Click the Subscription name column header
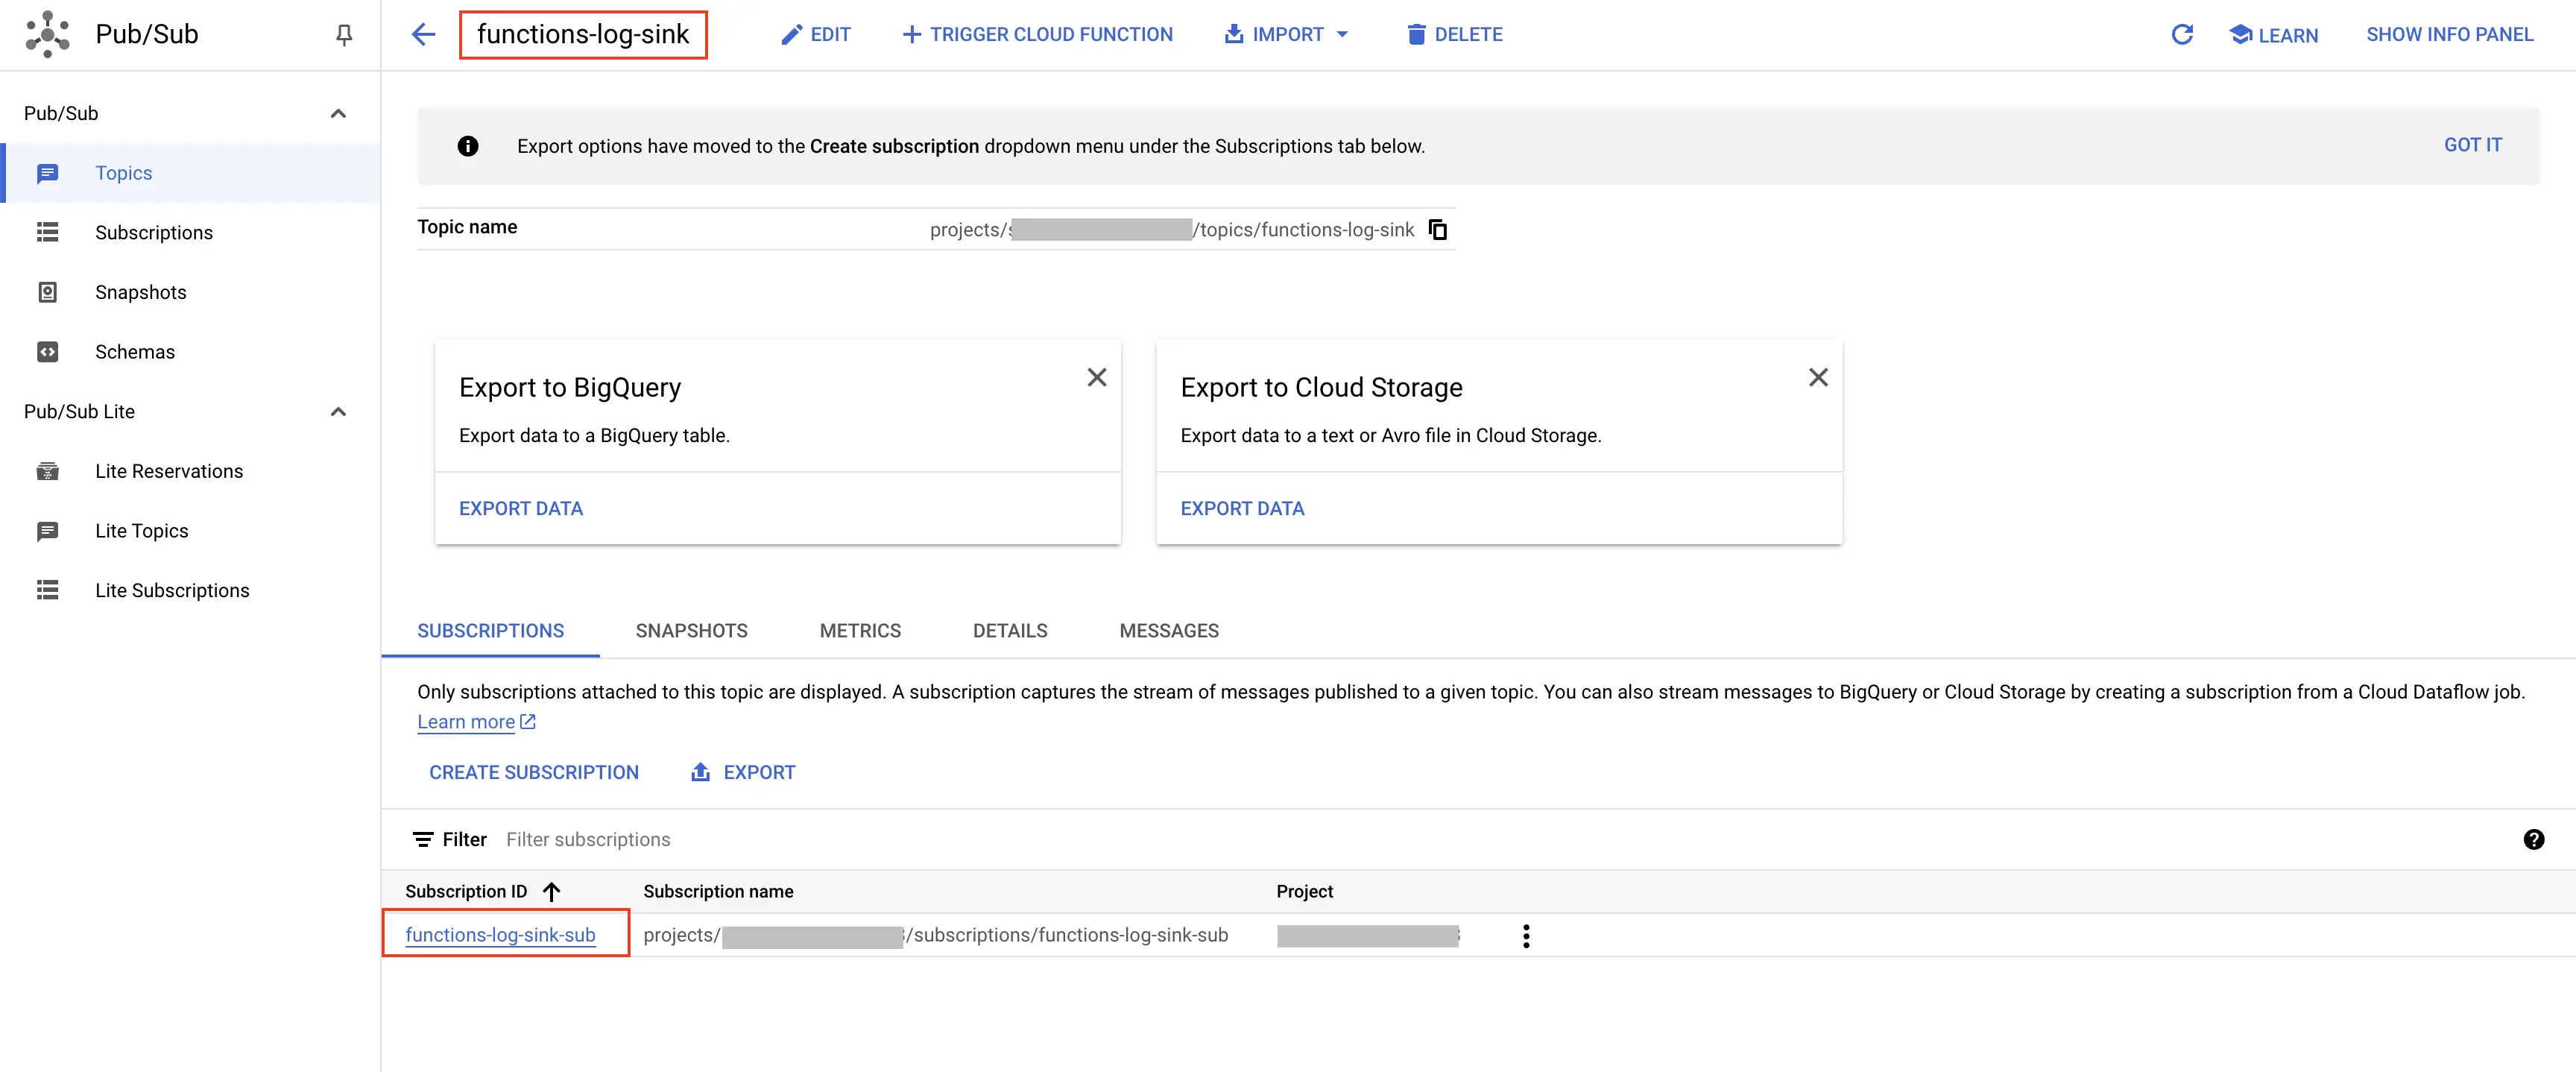2576x1072 pixels. point(718,891)
